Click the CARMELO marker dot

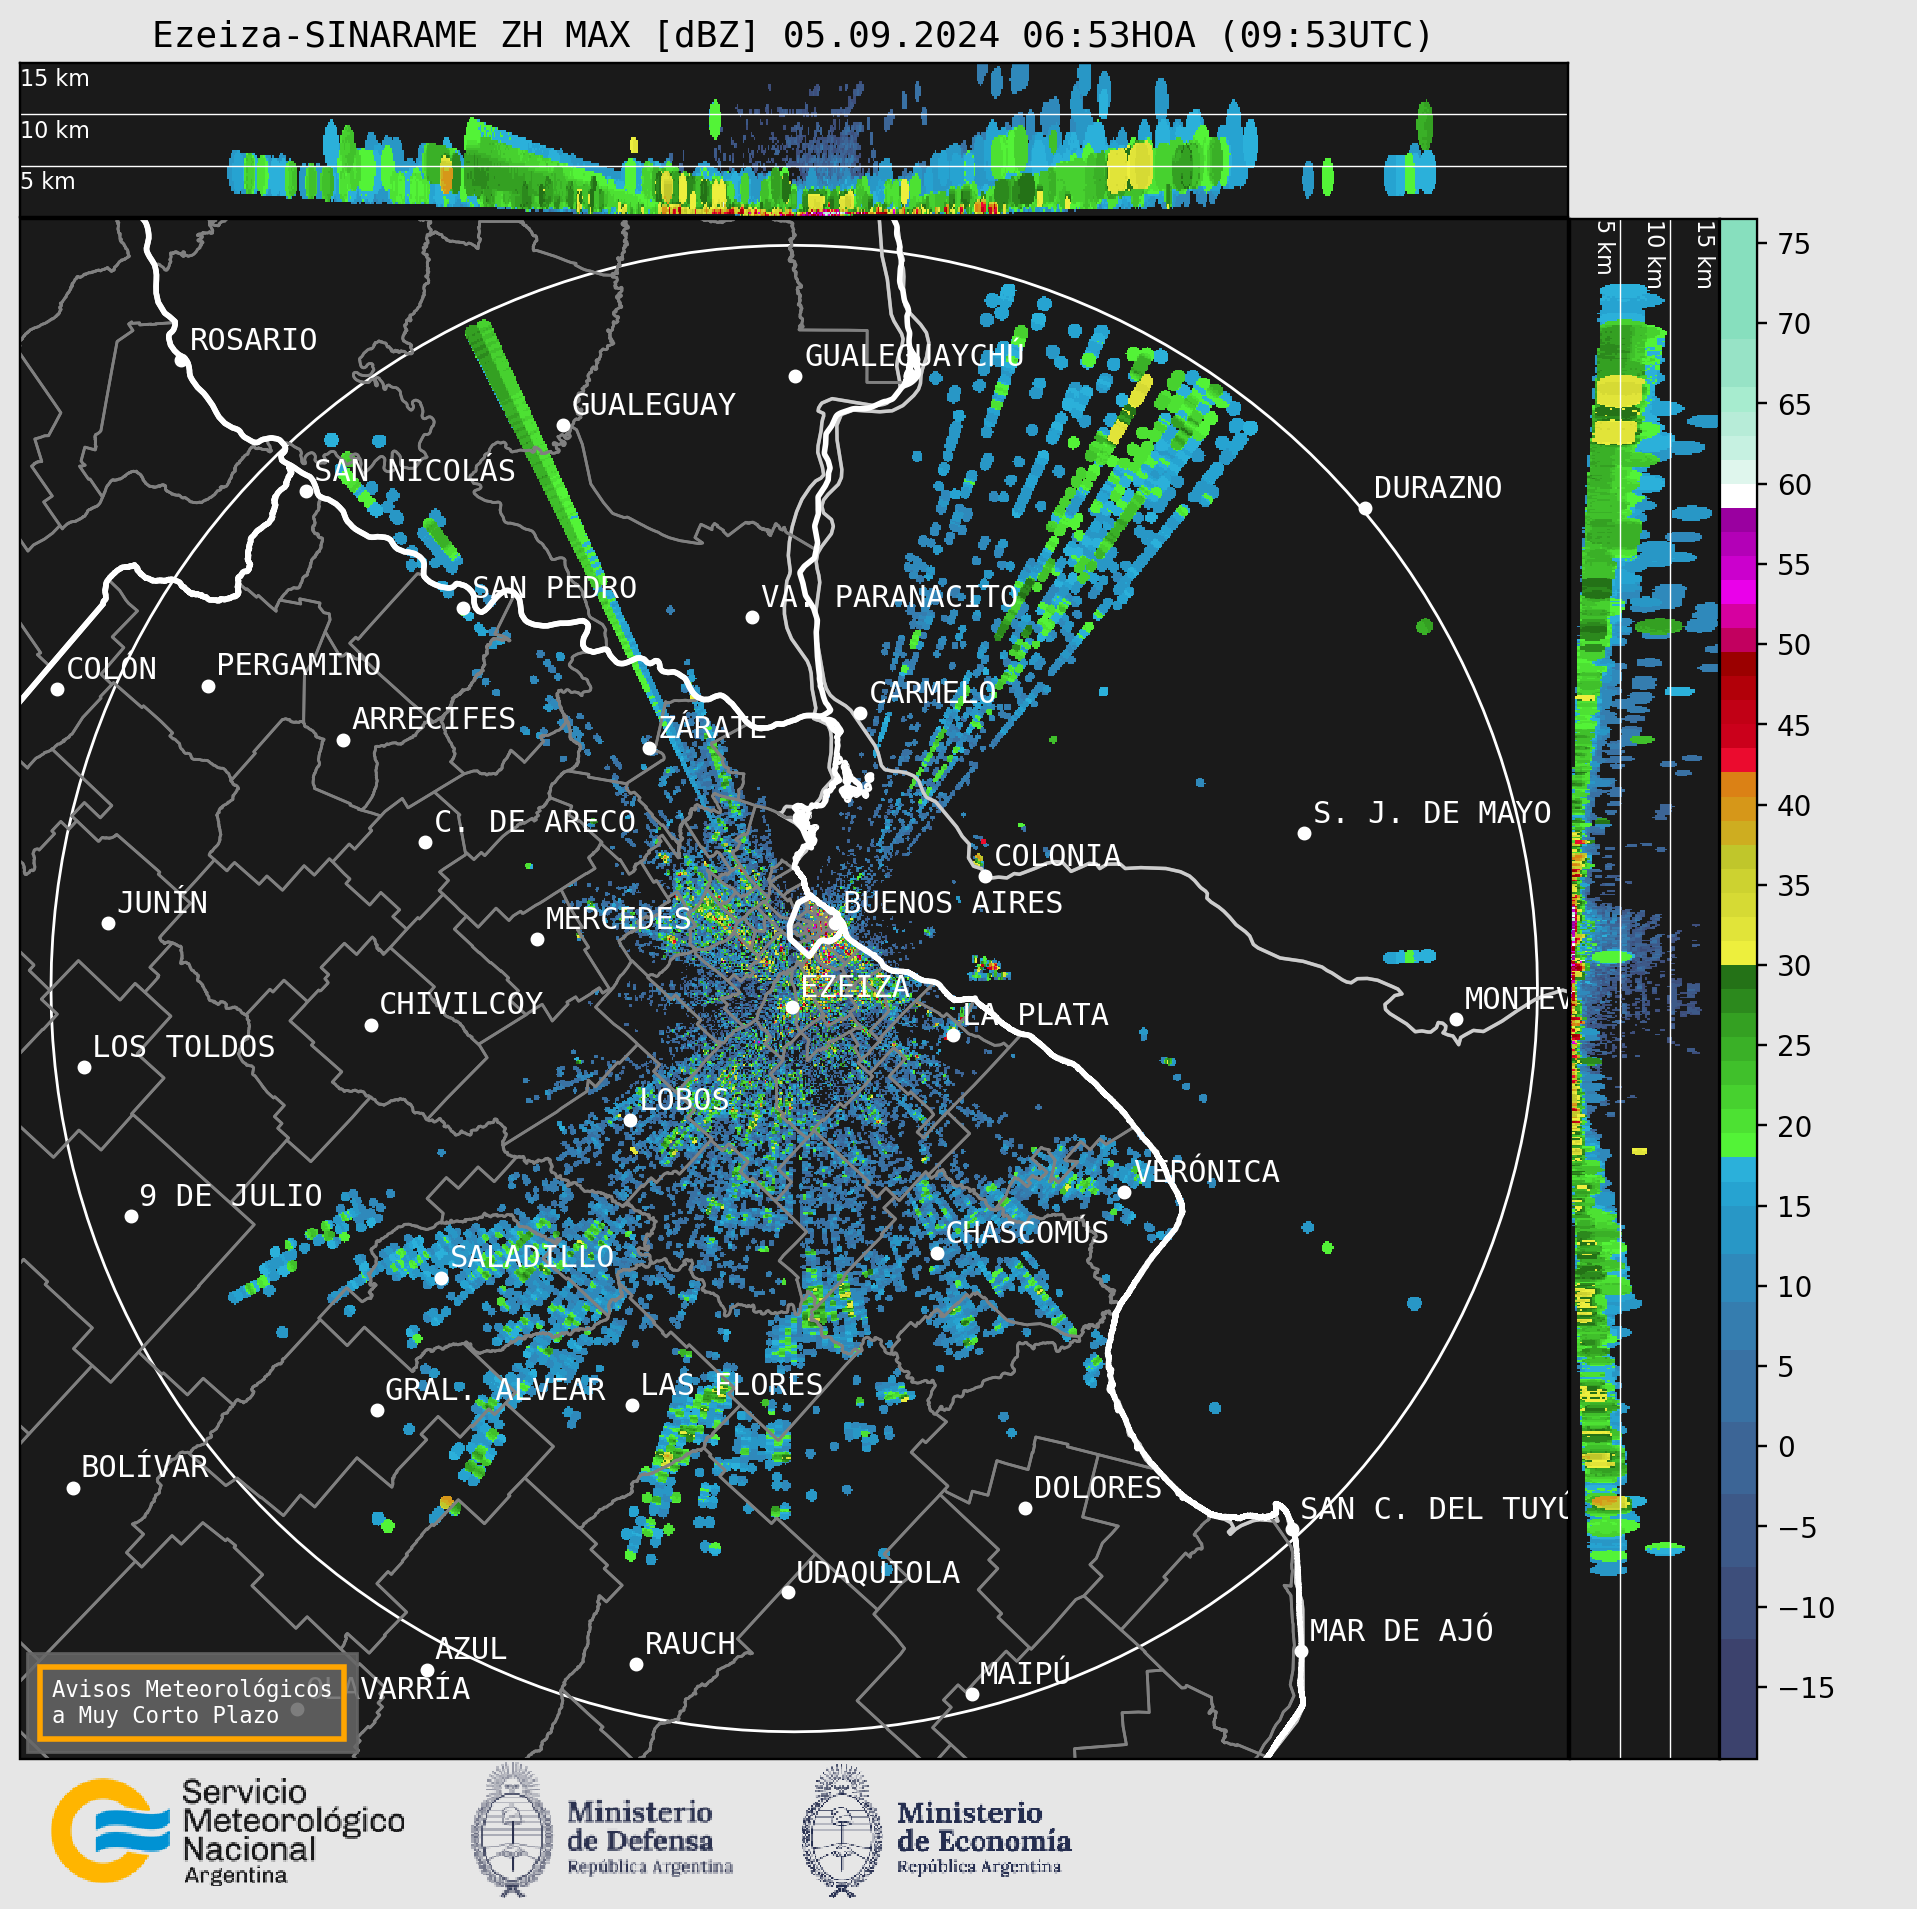pos(860,713)
